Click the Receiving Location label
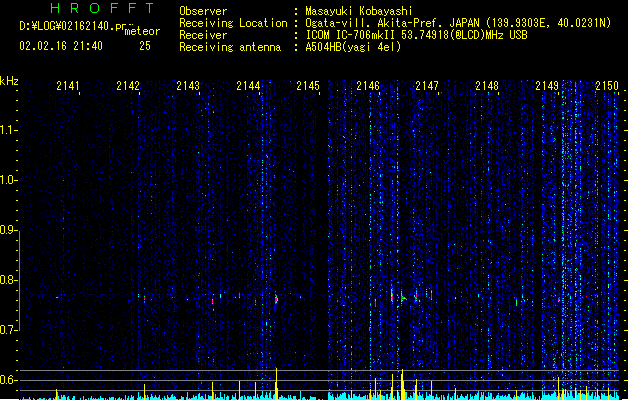This screenshot has height=400, width=629. [233, 23]
